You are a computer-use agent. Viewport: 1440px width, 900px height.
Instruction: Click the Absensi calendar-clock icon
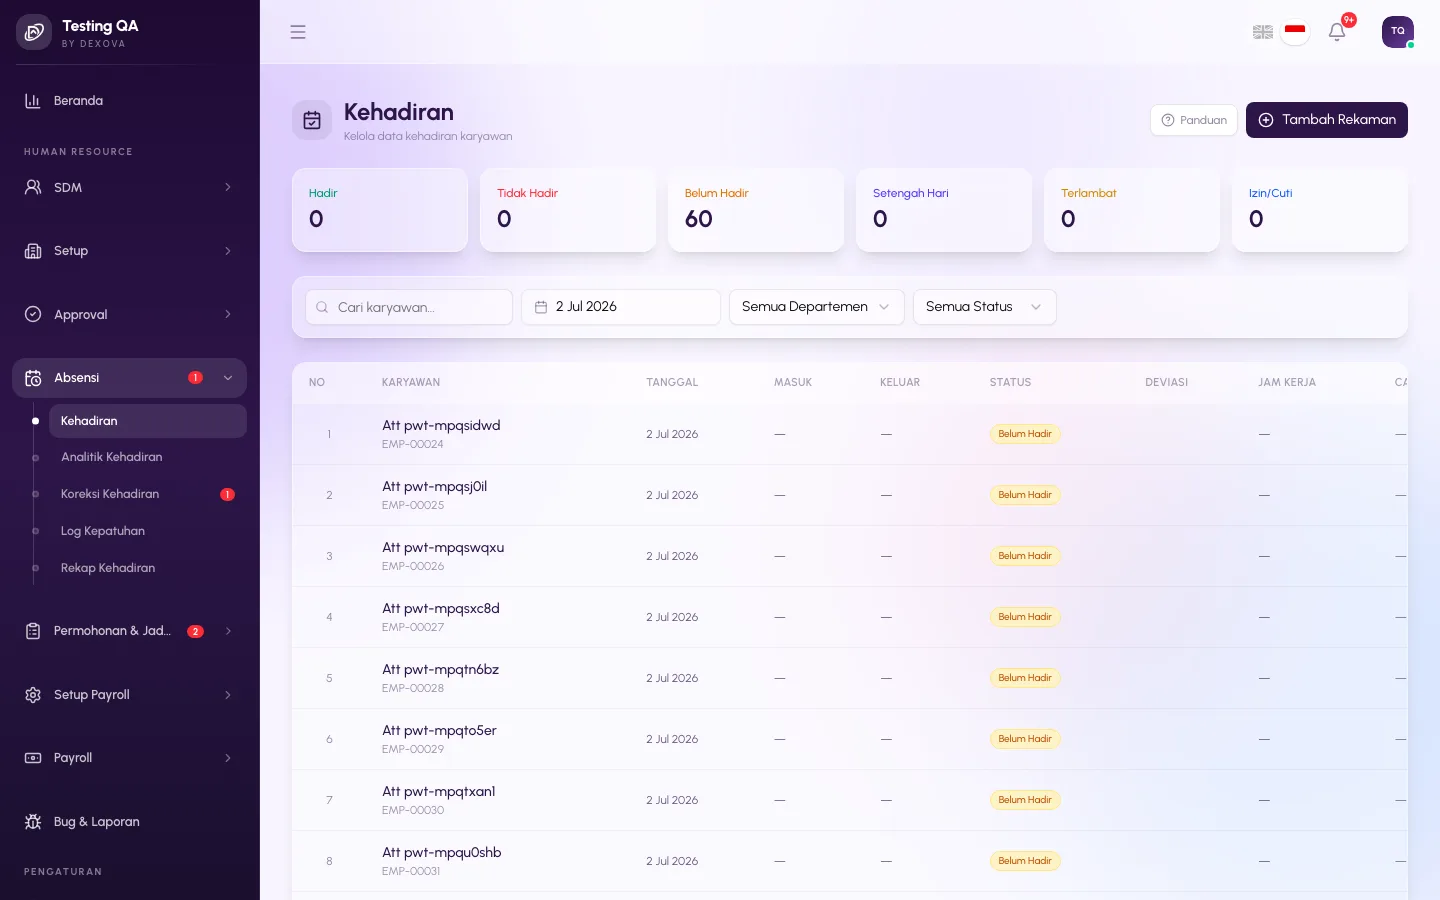(33, 378)
